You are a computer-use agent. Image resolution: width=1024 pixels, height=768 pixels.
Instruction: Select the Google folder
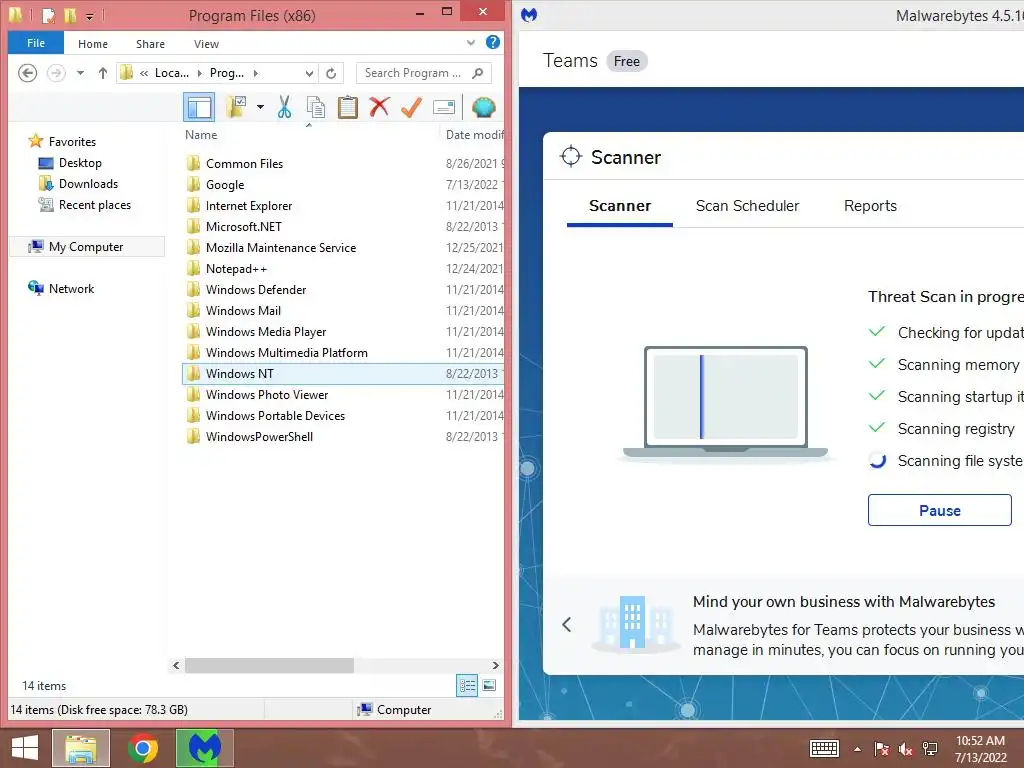[225, 185]
